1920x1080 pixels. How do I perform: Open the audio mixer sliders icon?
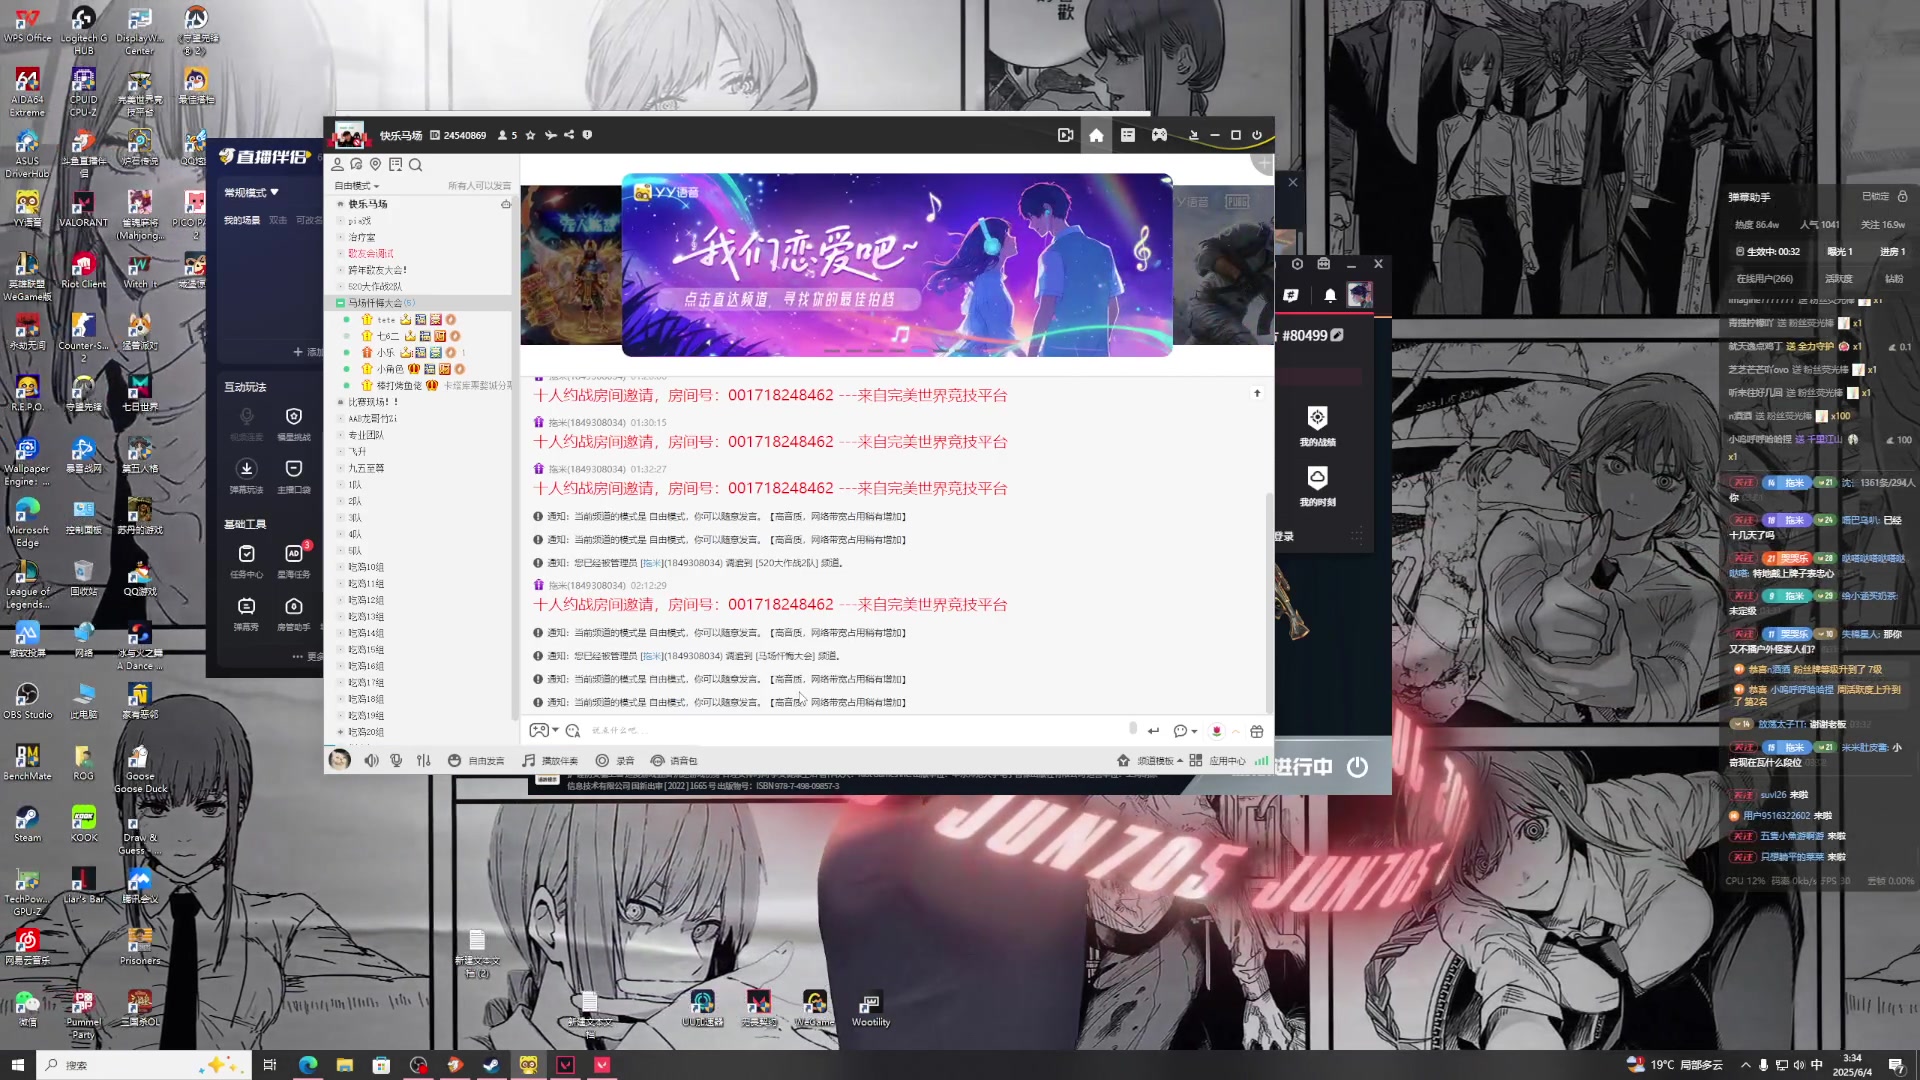click(424, 761)
